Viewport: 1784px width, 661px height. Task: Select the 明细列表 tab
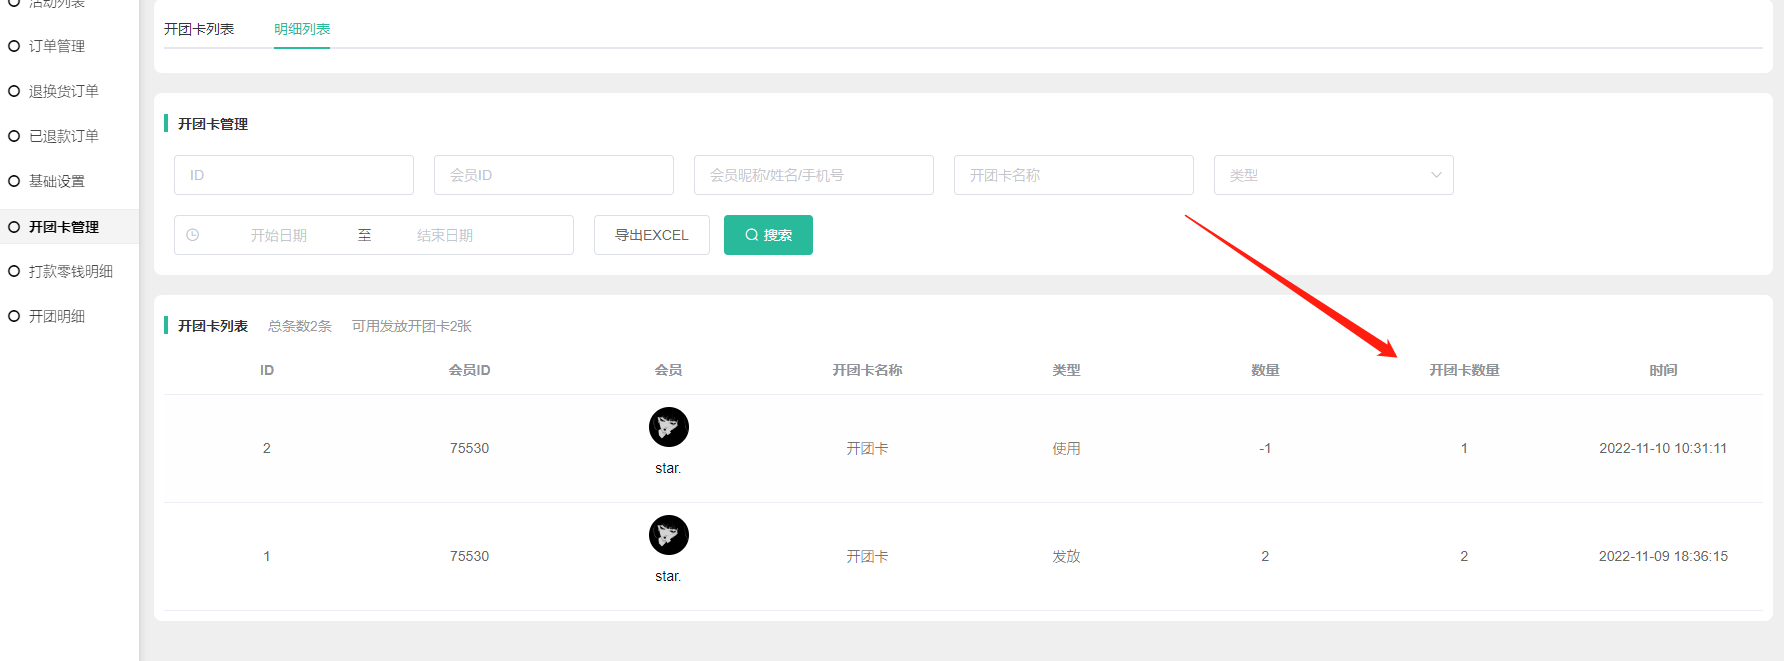click(302, 29)
